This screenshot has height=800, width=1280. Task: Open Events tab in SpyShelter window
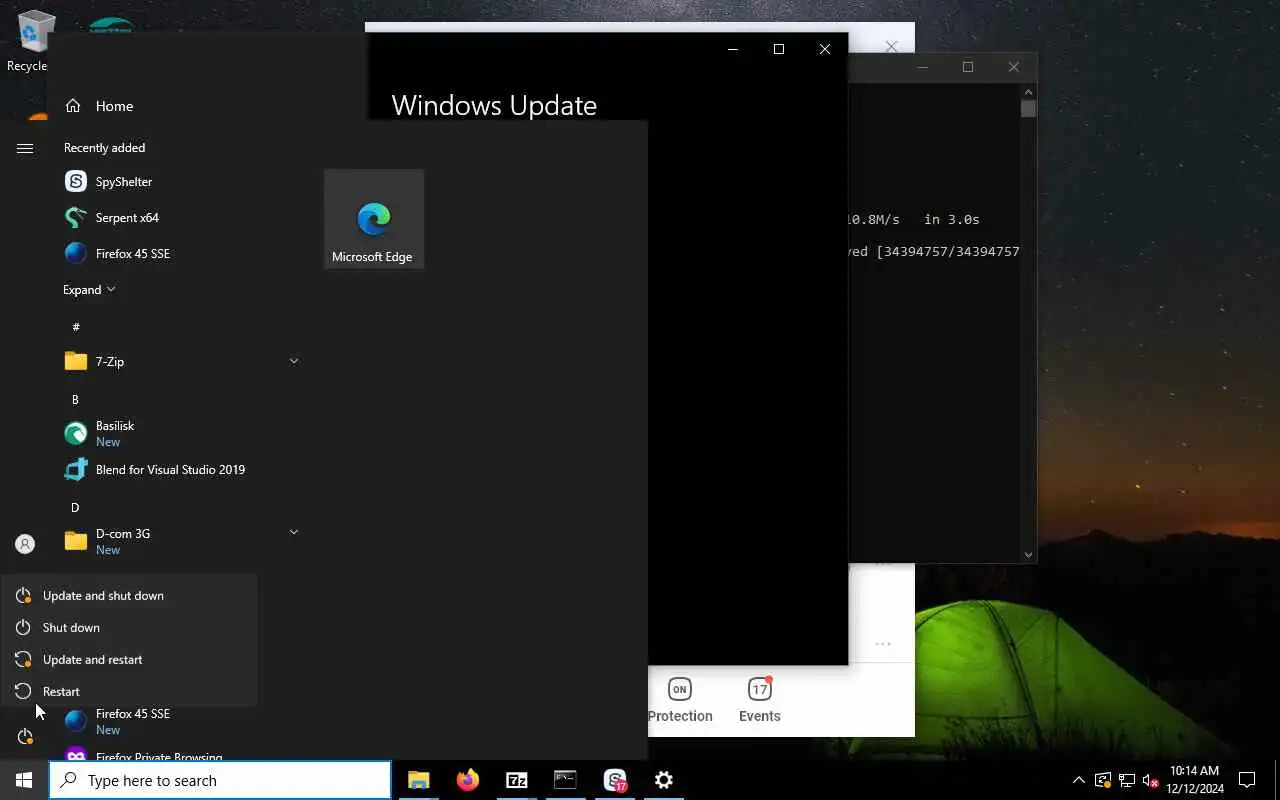click(760, 699)
